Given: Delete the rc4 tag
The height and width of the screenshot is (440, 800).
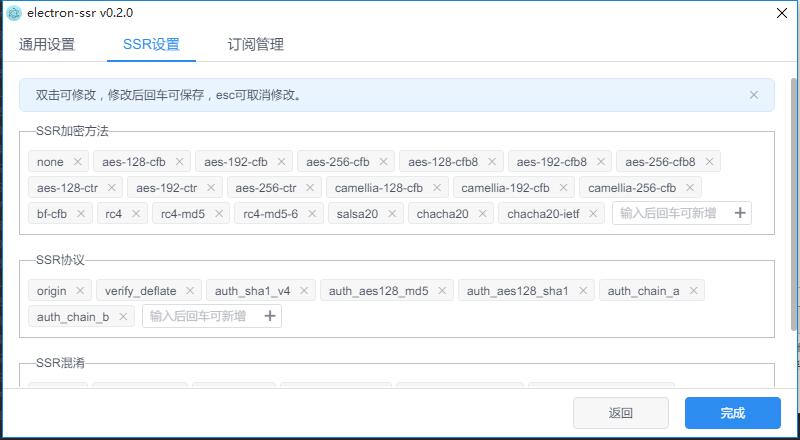Looking at the screenshot, I should pos(136,213).
